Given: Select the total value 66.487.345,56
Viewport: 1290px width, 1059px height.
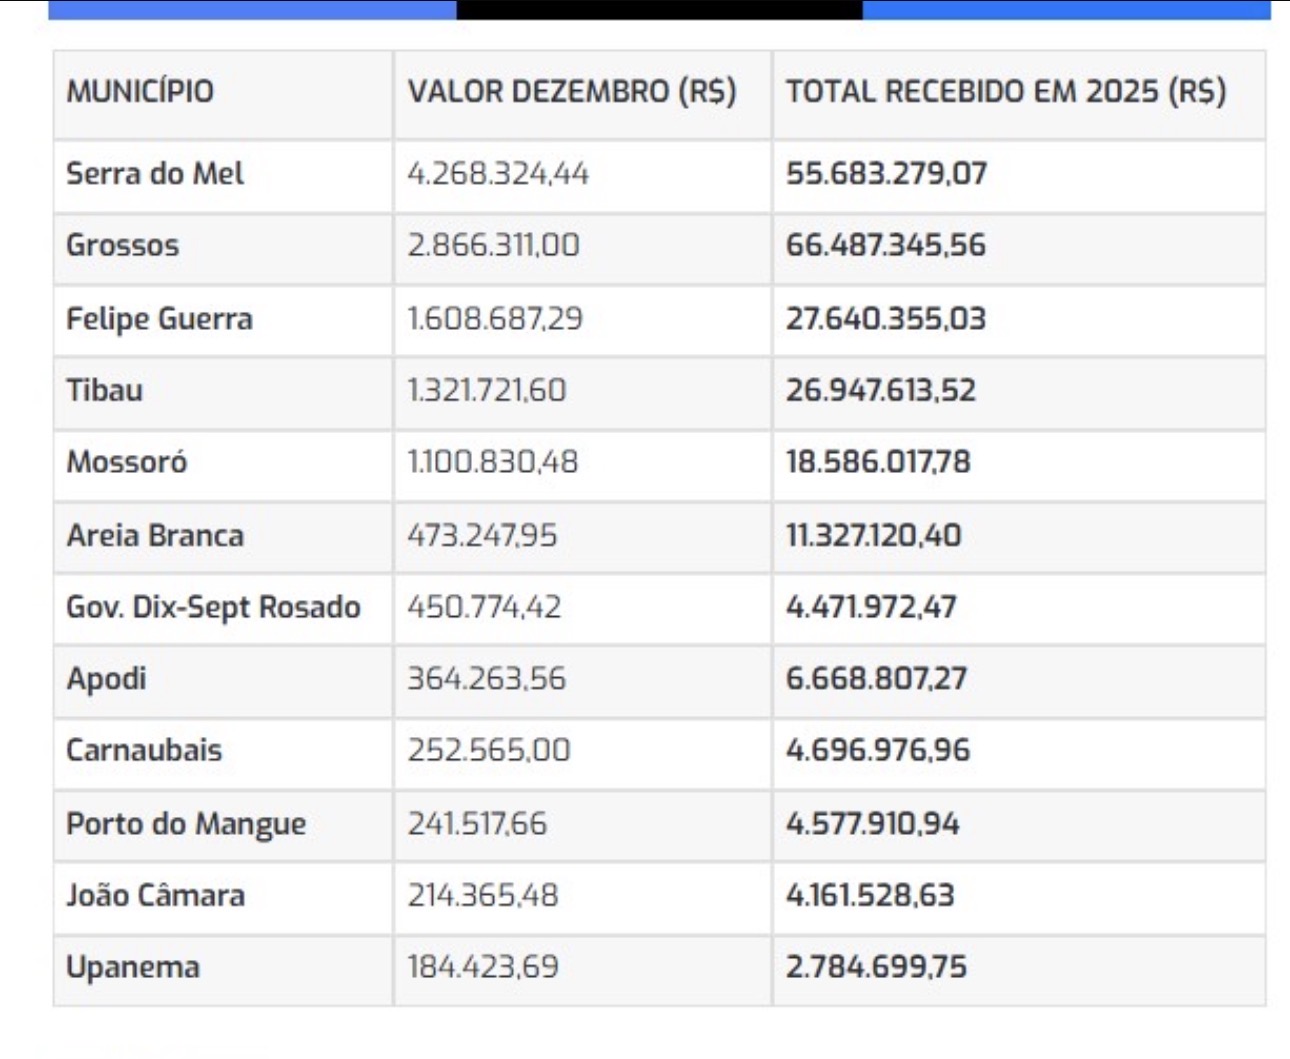Looking at the screenshot, I should pyautogui.click(x=885, y=246).
